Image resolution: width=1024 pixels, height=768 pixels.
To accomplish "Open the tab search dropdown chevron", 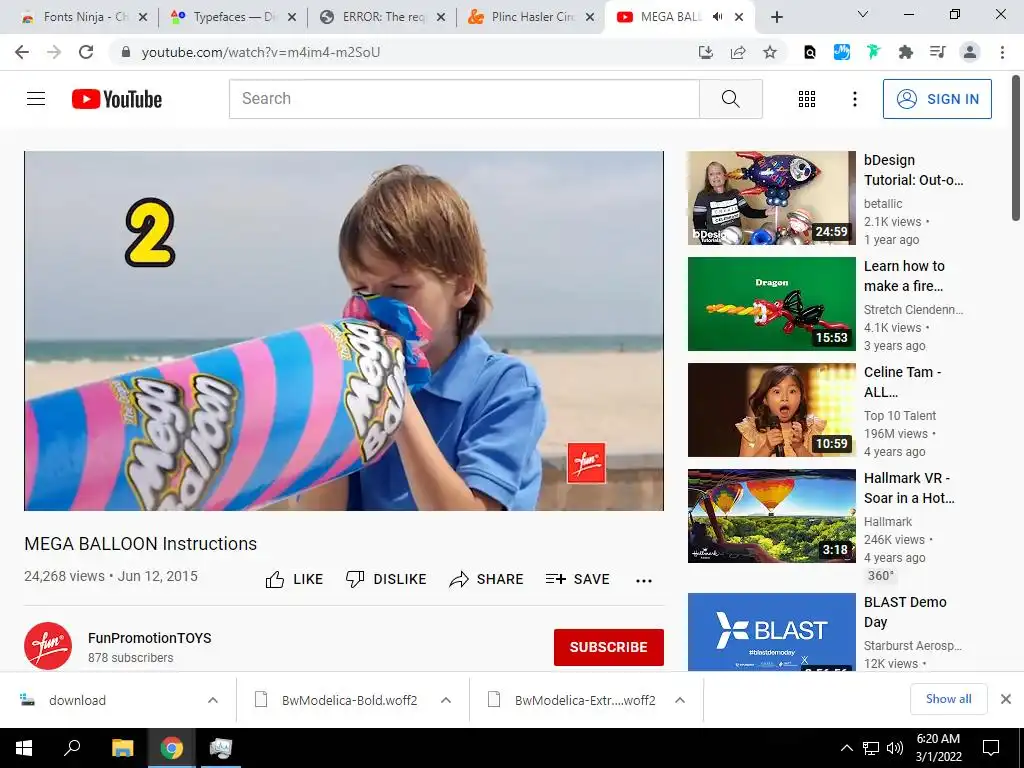I will 863,14.
